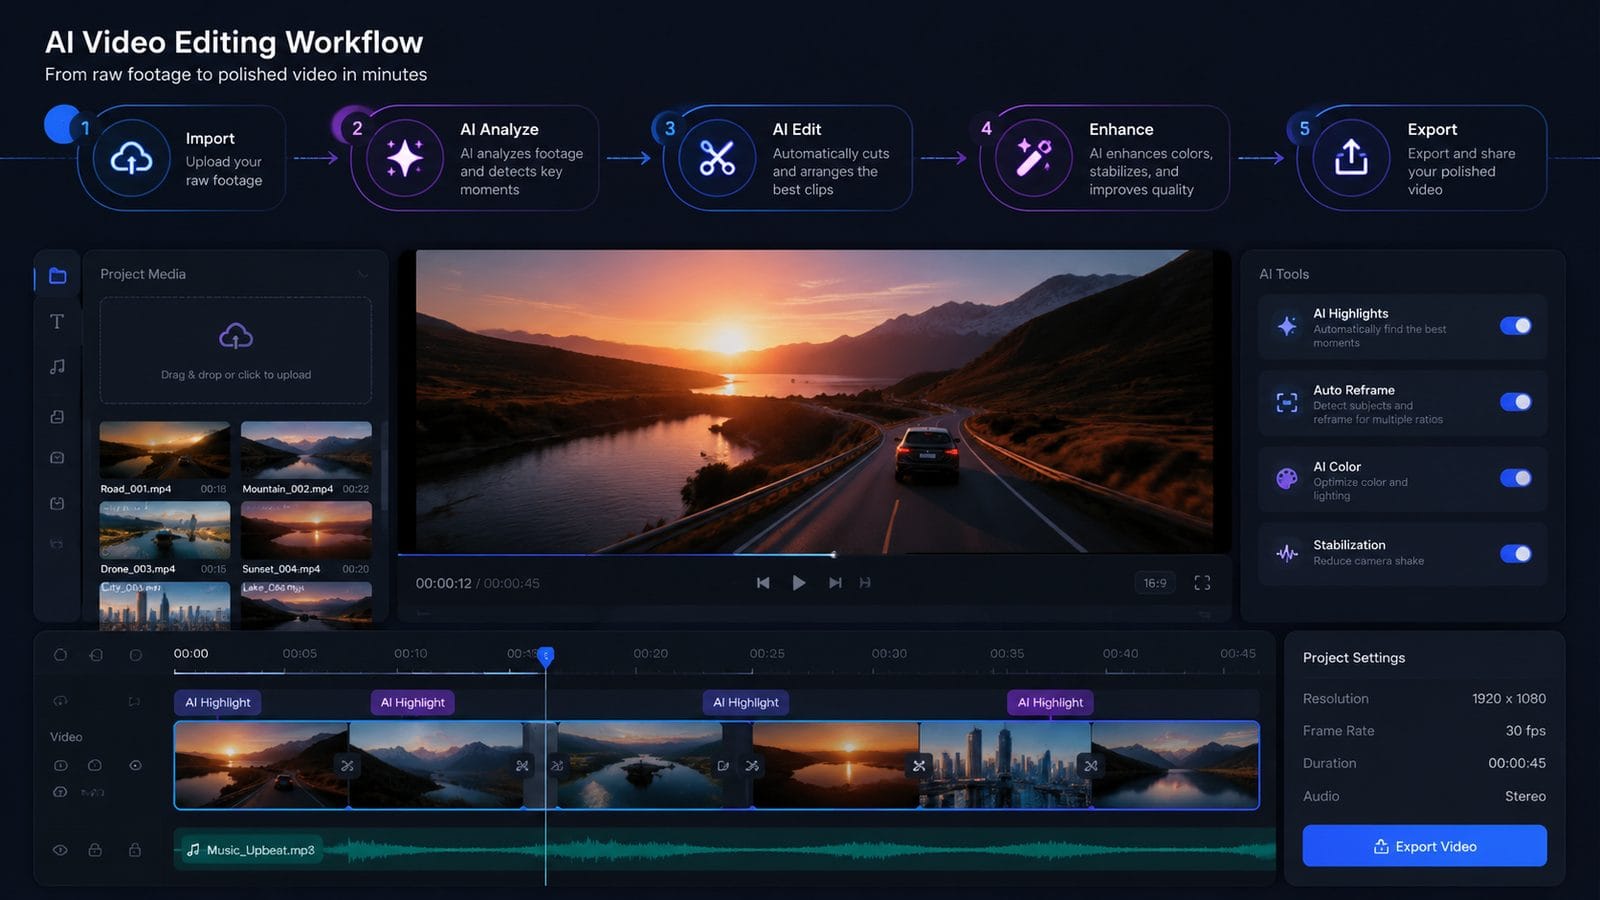Click the Auto Reframe bracket icon

[x=1287, y=402]
